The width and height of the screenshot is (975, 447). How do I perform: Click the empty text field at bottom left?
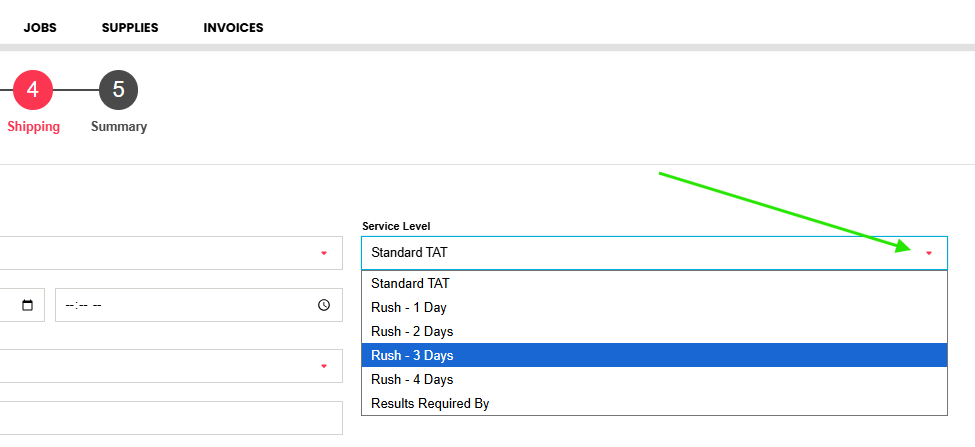(171, 418)
